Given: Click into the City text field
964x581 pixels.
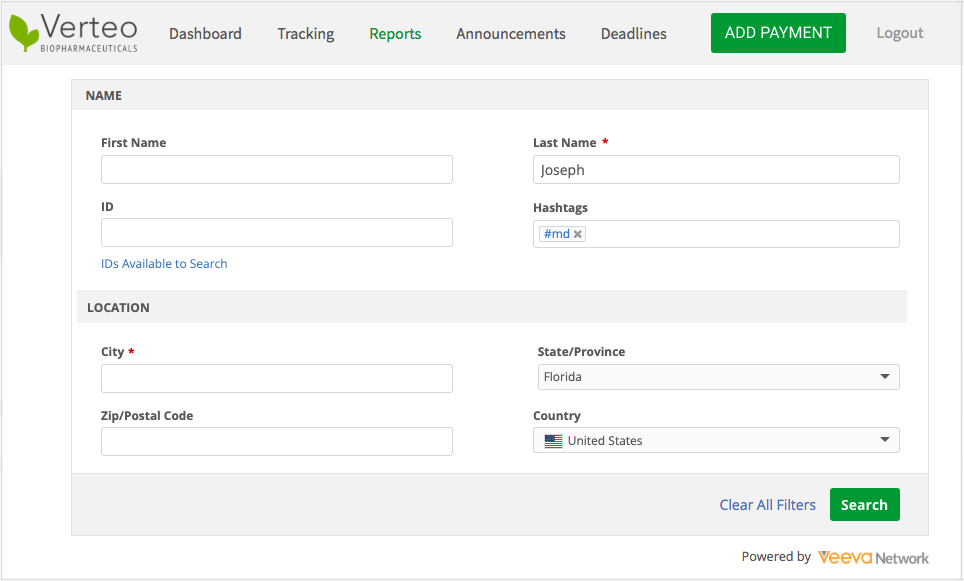Looking at the screenshot, I should 277,378.
